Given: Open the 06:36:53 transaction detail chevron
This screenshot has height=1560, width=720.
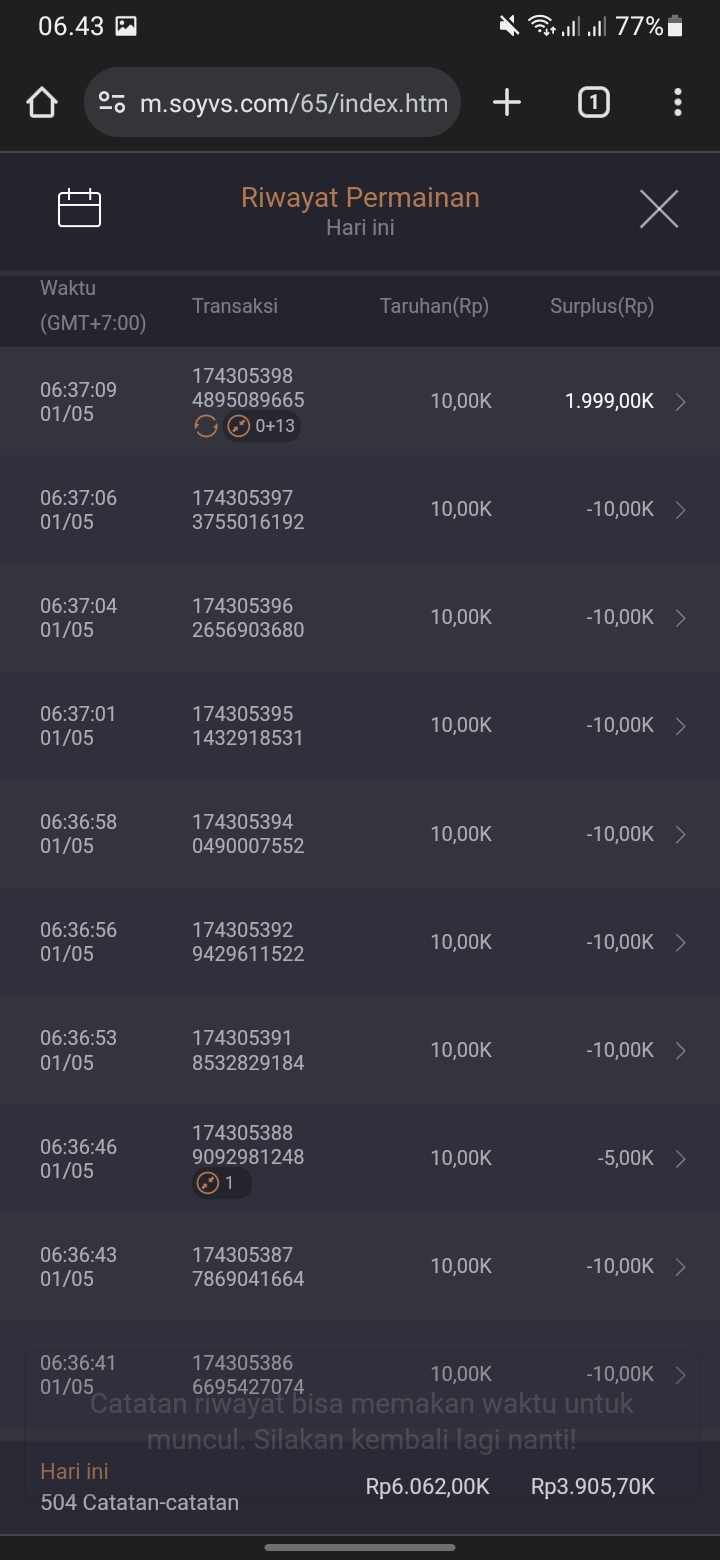Looking at the screenshot, I should pyautogui.click(x=681, y=1050).
